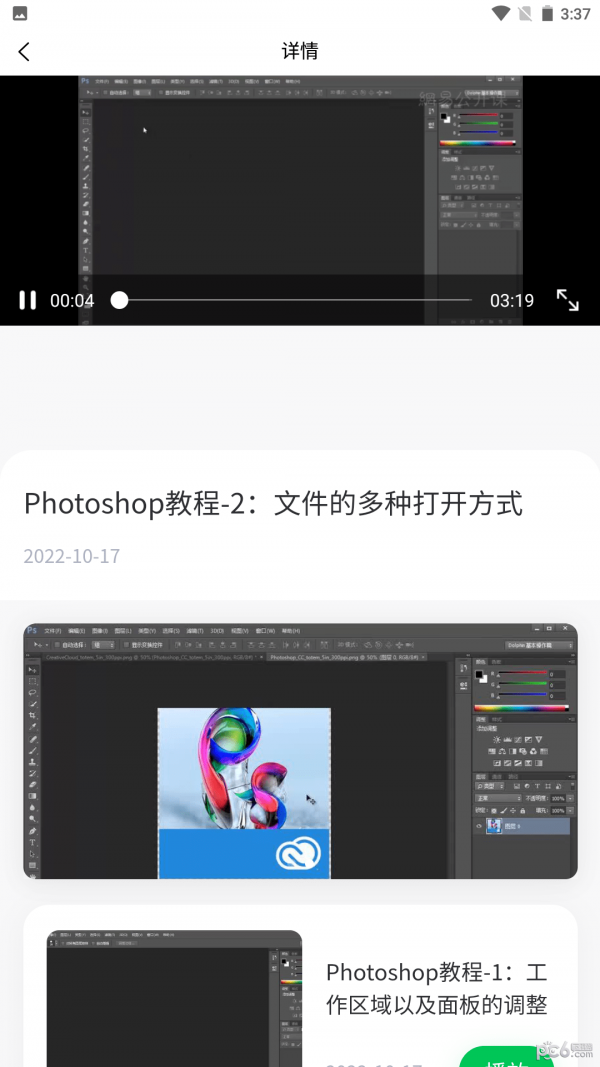Tap the picture notification icon in status bar

[x=20, y=14]
